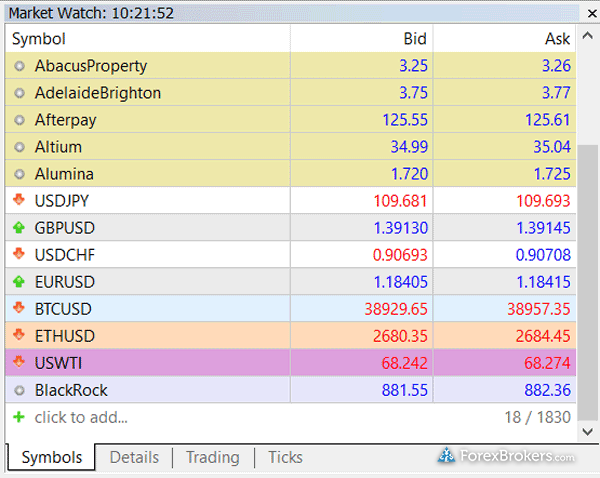Click USDJPY bid price 109.681
This screenshot has height=478, width=600.
400,201
